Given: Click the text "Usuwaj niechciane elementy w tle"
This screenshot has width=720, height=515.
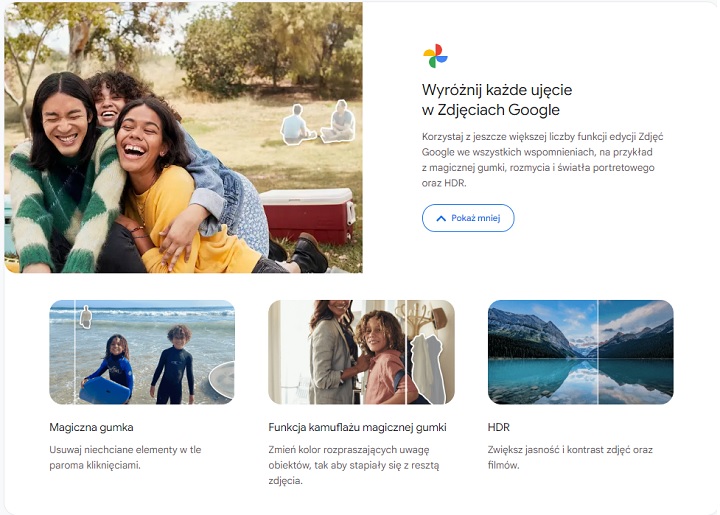Looking at the screenshot, I should pyautogui.click(x=125, y=450).
